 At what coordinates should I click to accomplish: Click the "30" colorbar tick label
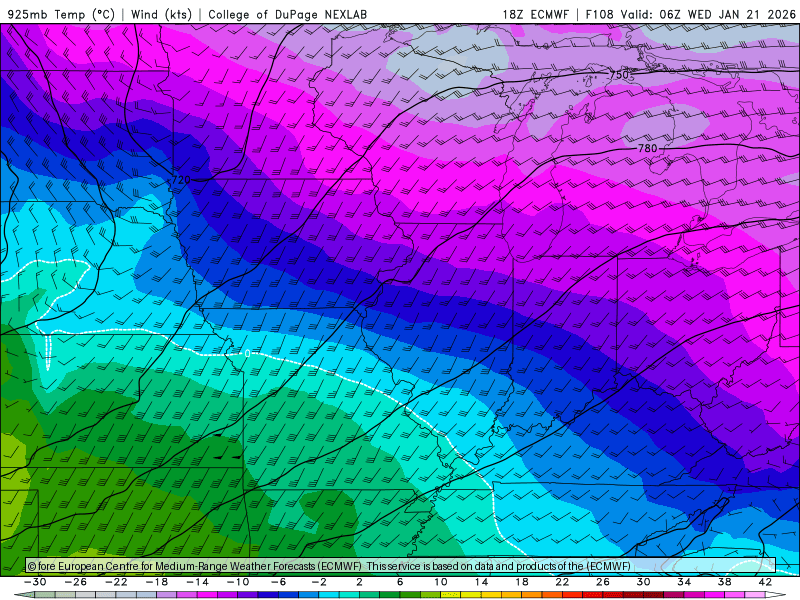643,582
